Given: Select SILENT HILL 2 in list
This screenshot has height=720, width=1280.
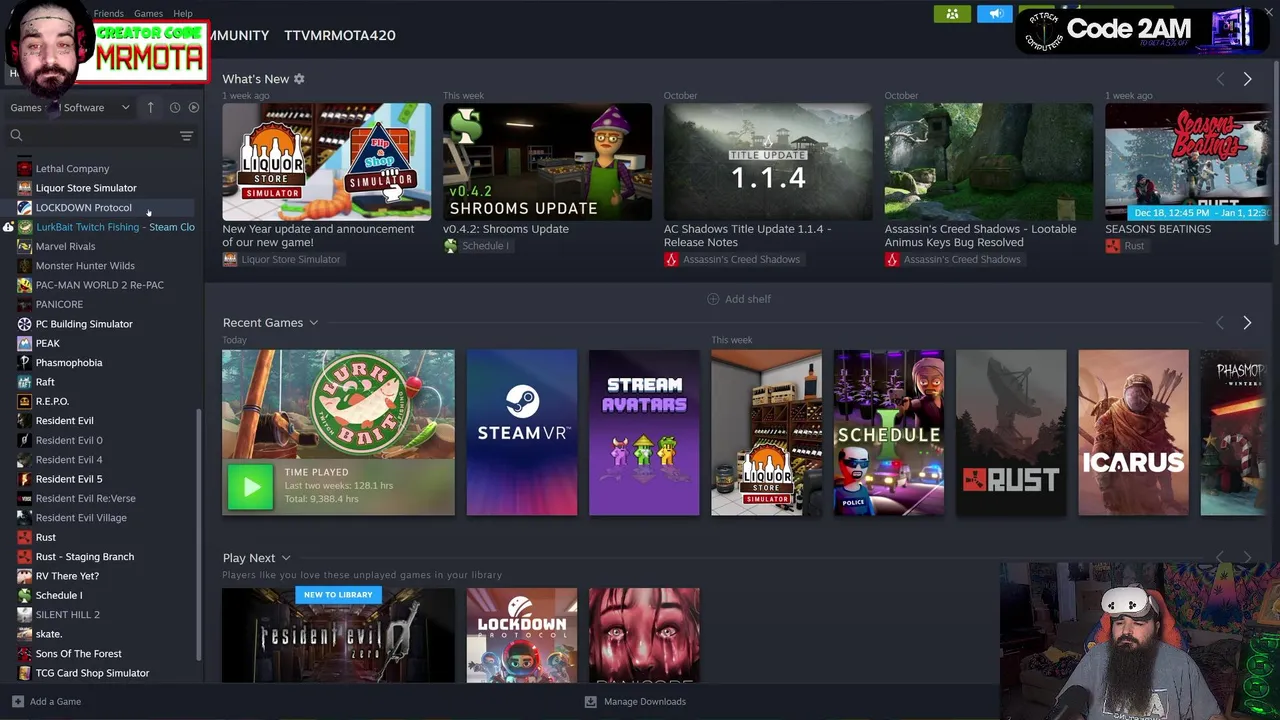Looking at the screenshot, I should (67, 615).
